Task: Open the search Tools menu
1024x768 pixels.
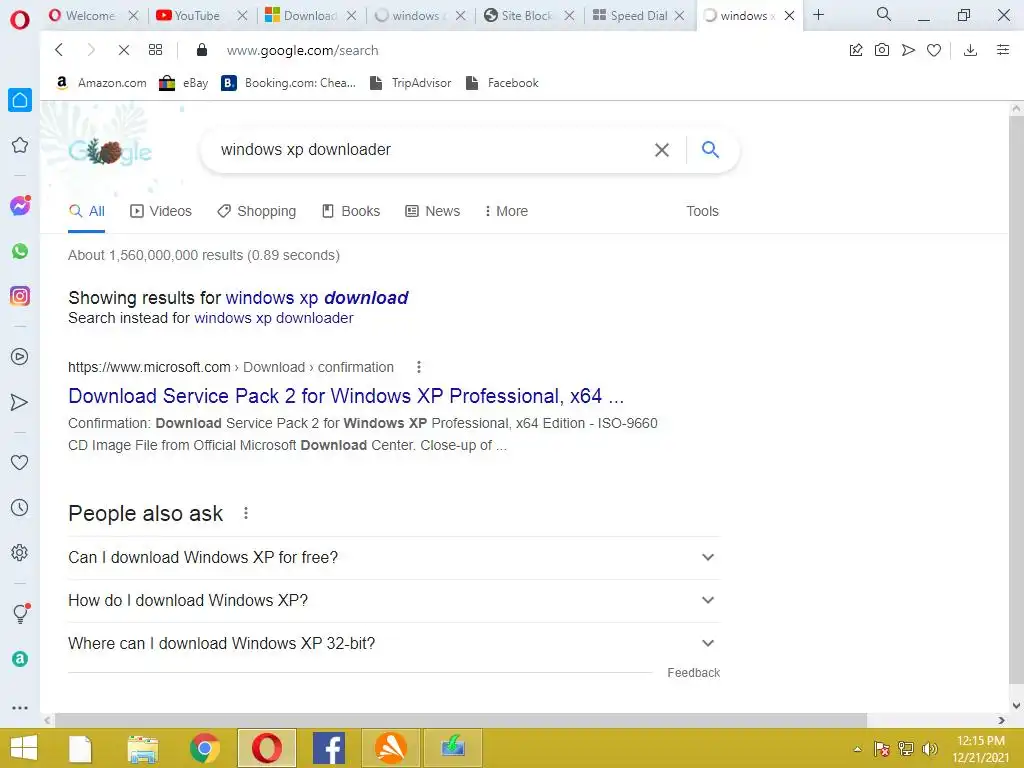Action: pos(702,211)
